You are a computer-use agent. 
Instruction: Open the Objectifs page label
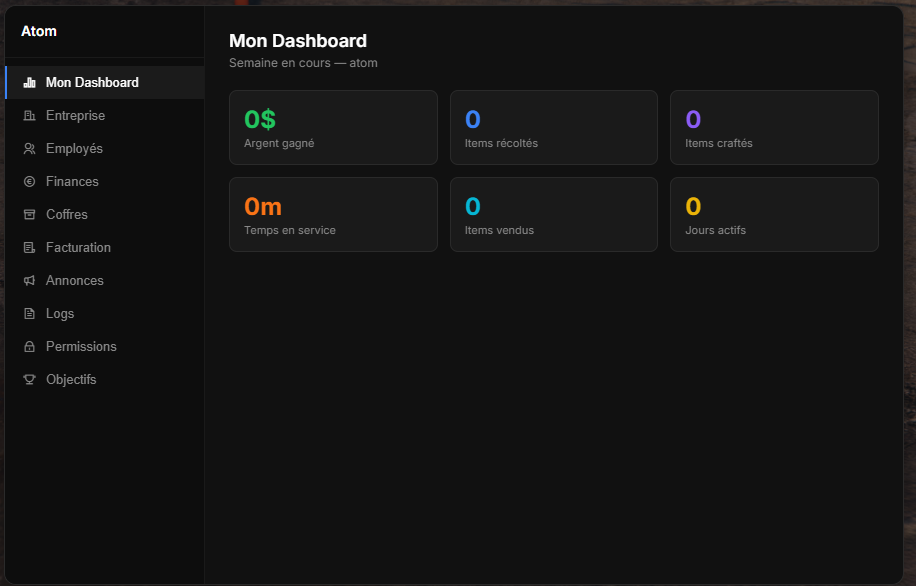[x=71, y=380]
